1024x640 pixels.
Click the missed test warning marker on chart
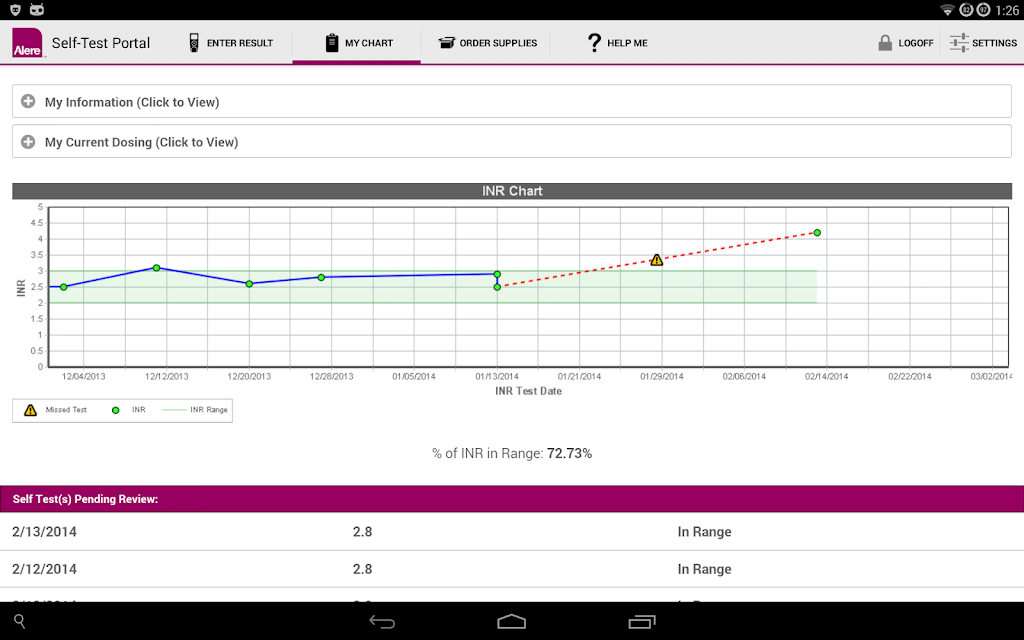[x=657, y=260]
